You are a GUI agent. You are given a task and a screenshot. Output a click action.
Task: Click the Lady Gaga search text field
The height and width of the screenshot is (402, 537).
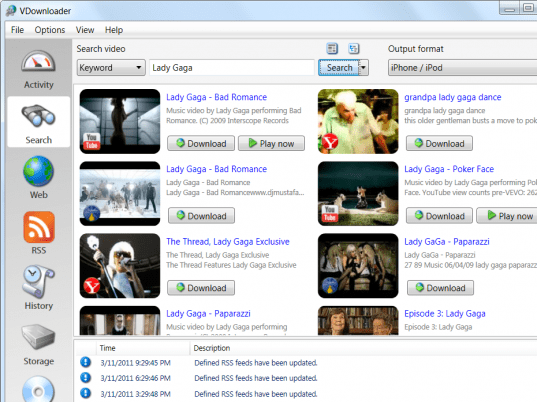tap(232, 67)
